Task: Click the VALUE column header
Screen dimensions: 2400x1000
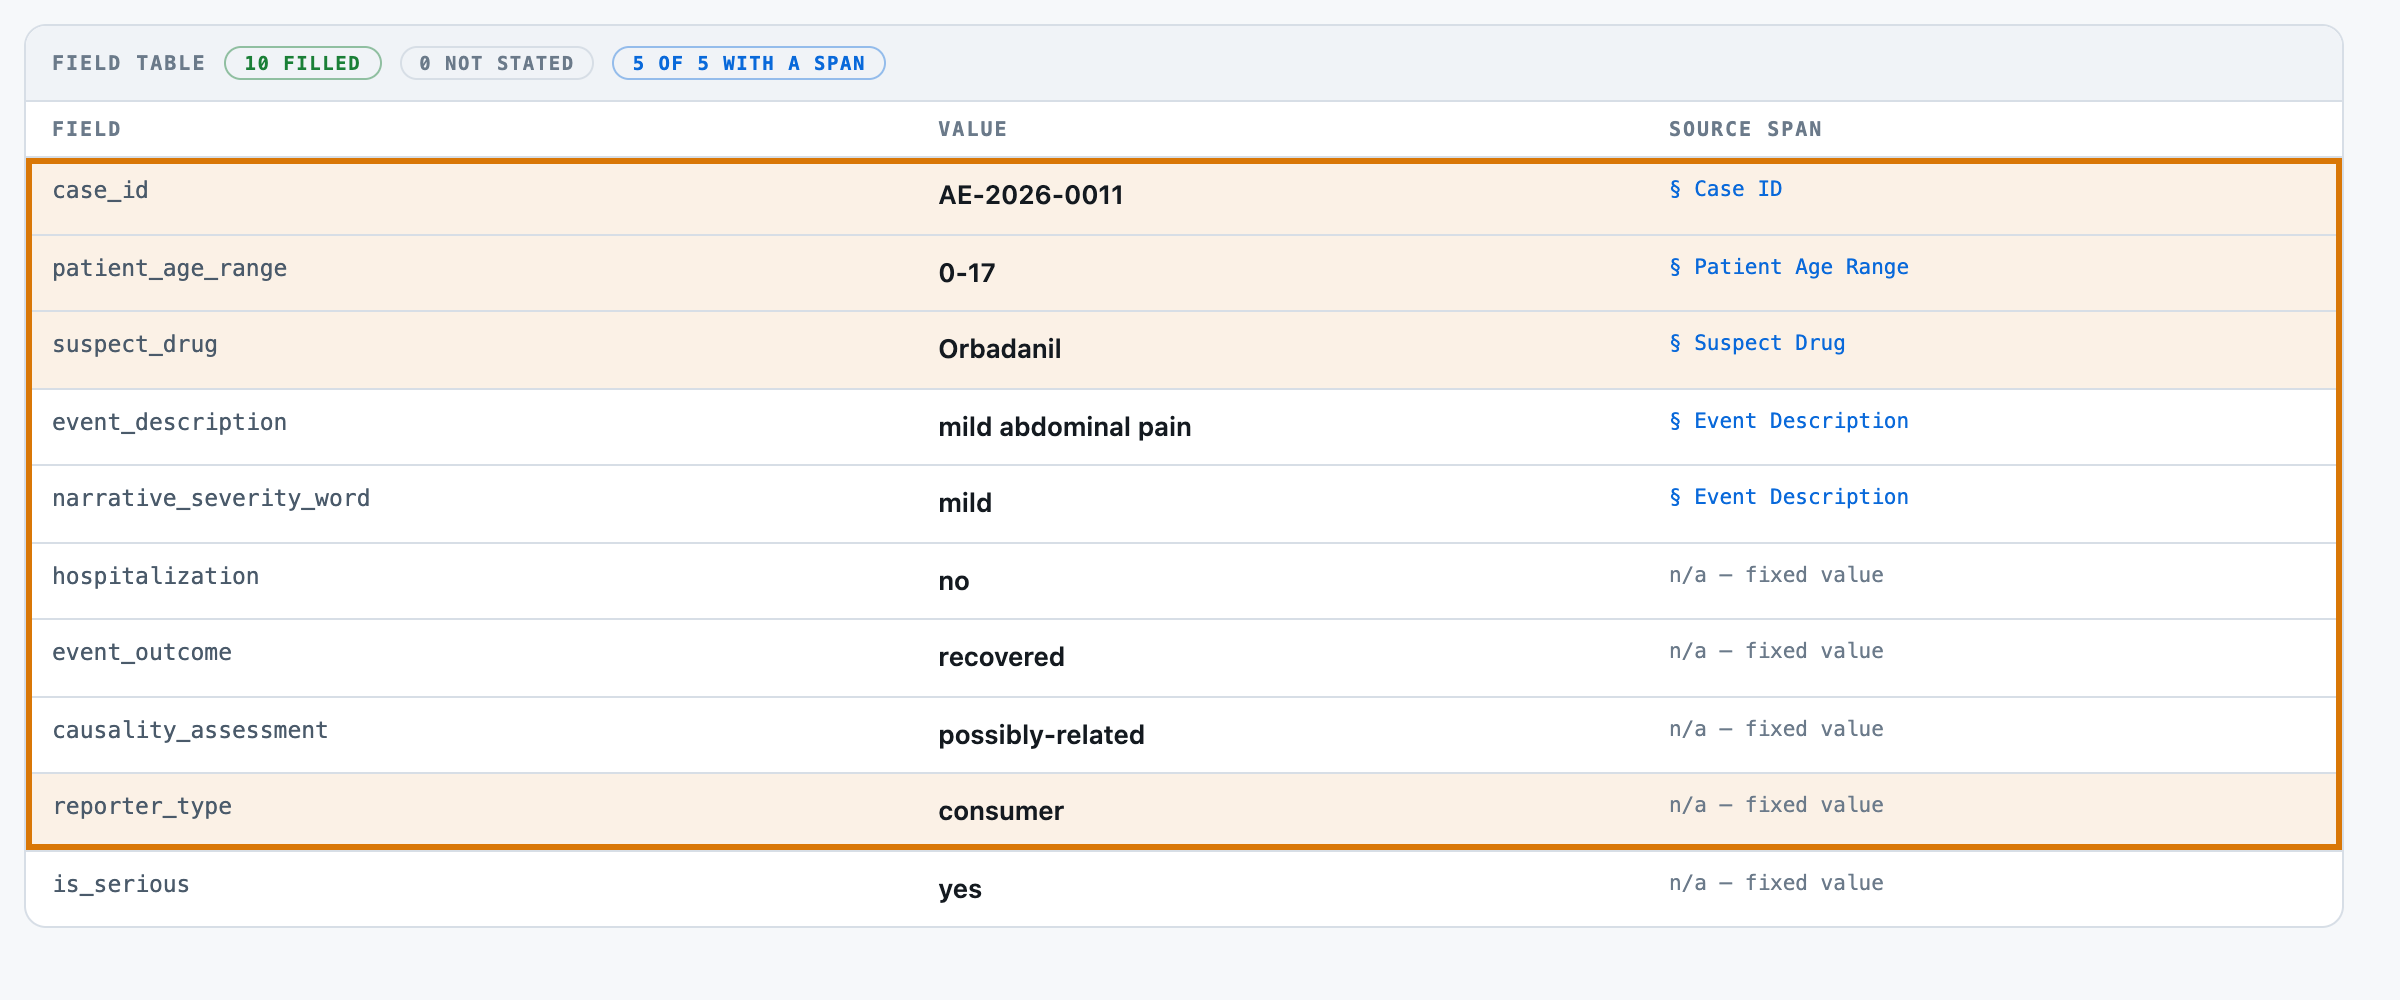Action: point(972,129)
